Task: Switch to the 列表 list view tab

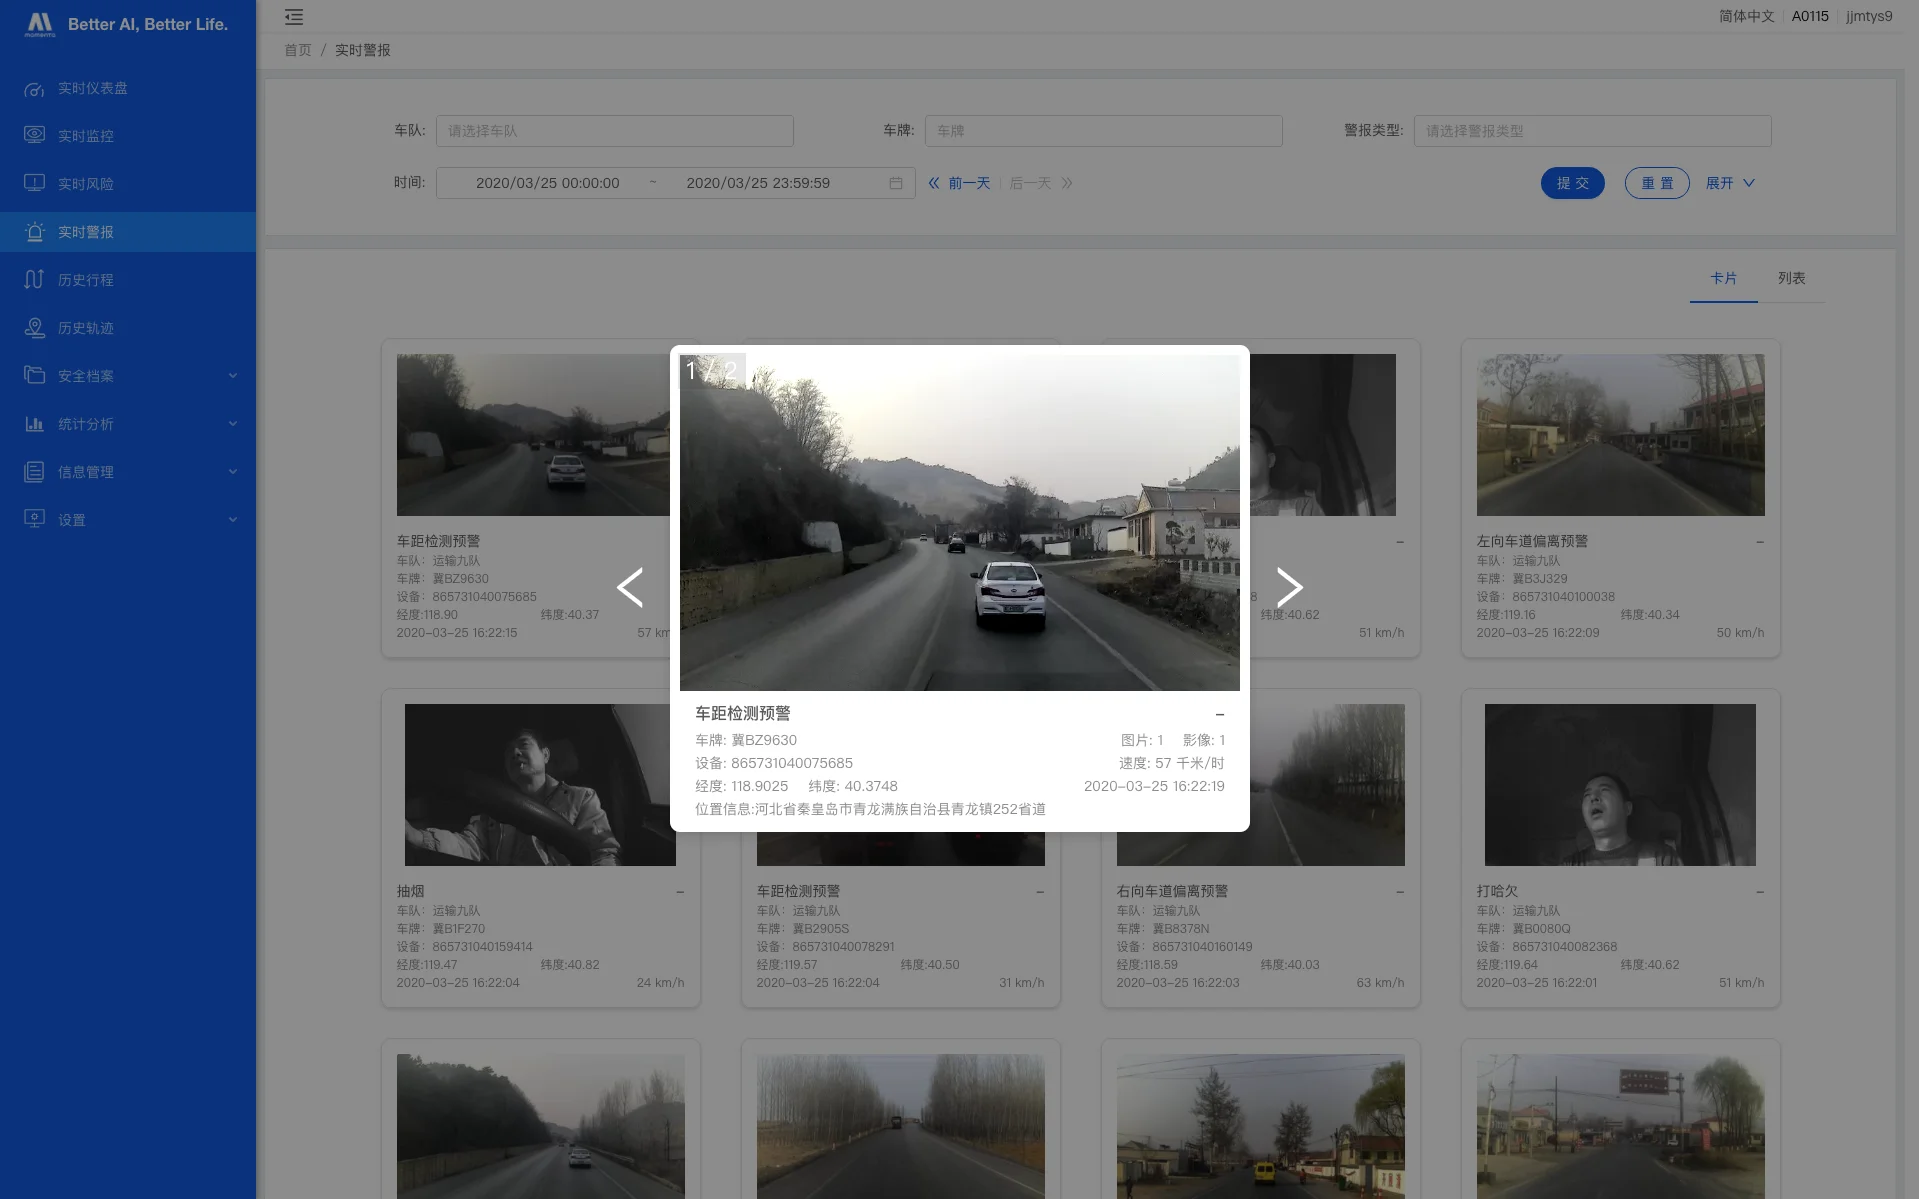Action: pos(1790,278)
